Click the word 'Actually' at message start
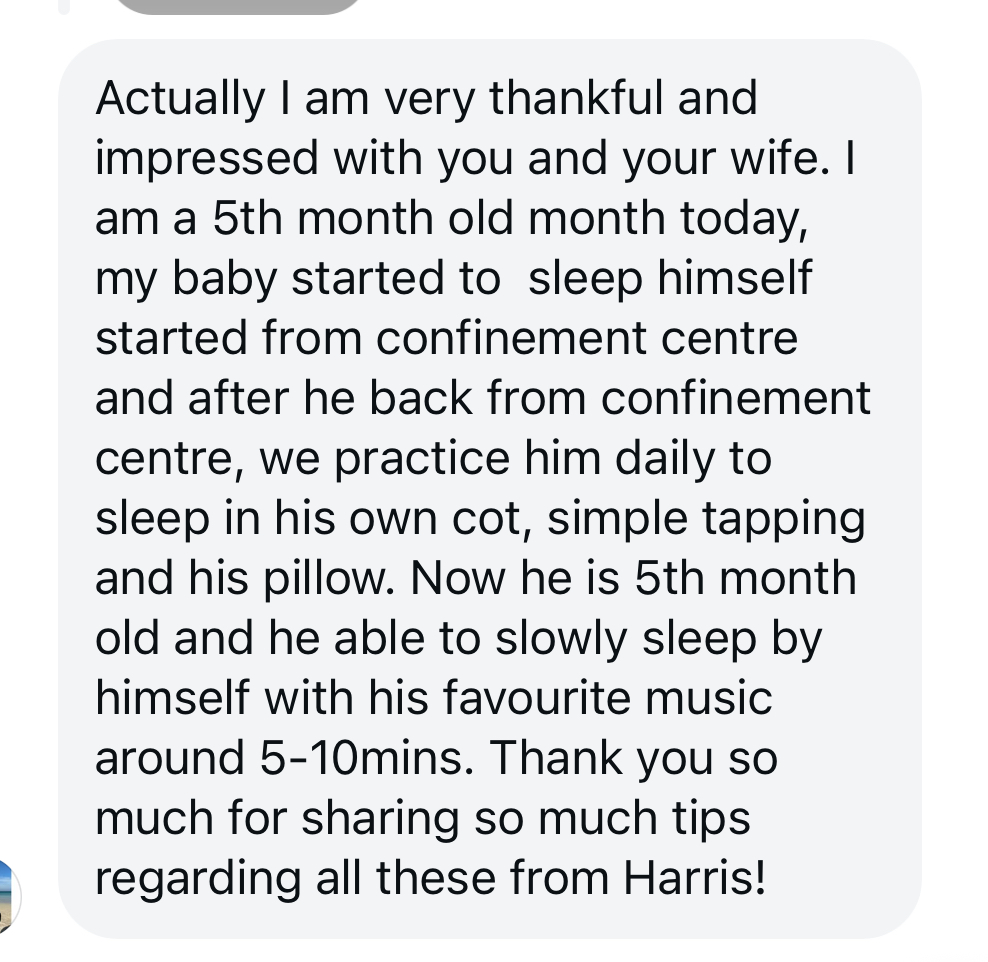This screenshot has width=988, height=962. point(180,100)
